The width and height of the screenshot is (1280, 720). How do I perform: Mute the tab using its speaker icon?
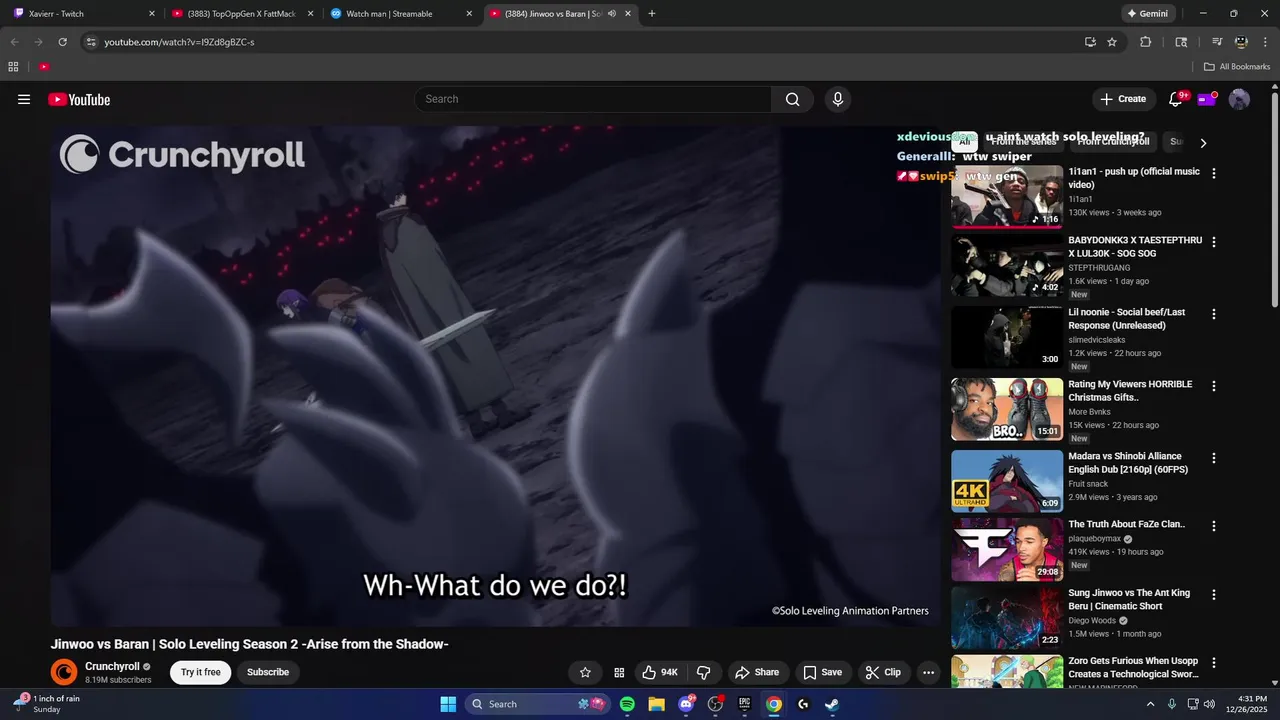611,14
